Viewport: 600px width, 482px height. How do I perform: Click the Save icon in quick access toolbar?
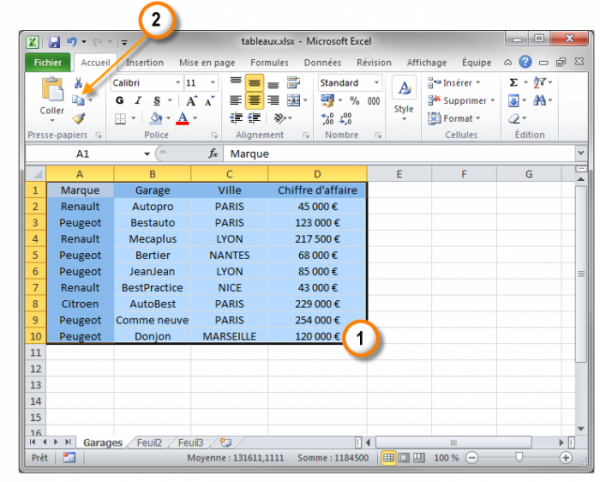pyautogui.click(x=54, y=42)
